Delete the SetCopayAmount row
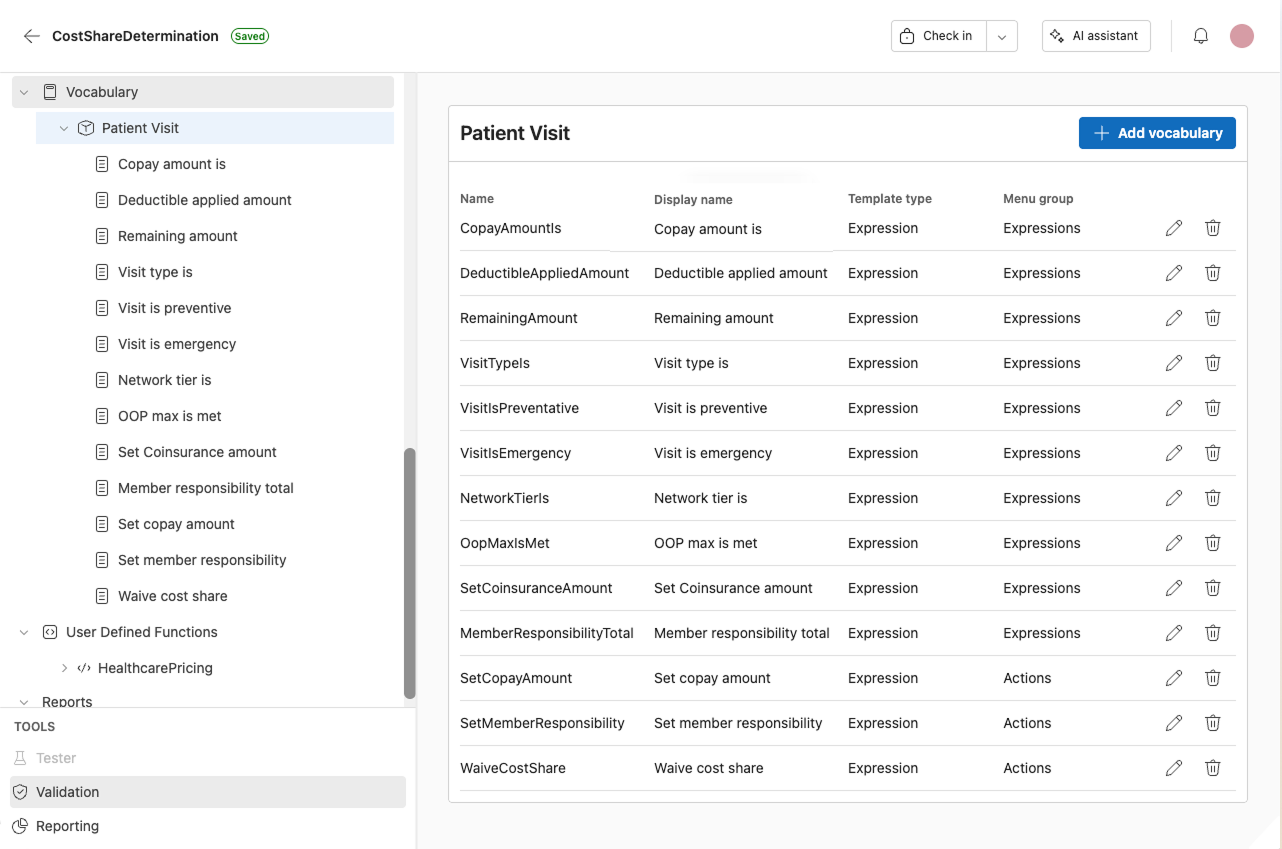This screenshot has width=1282, height=849. [1213, 678]
